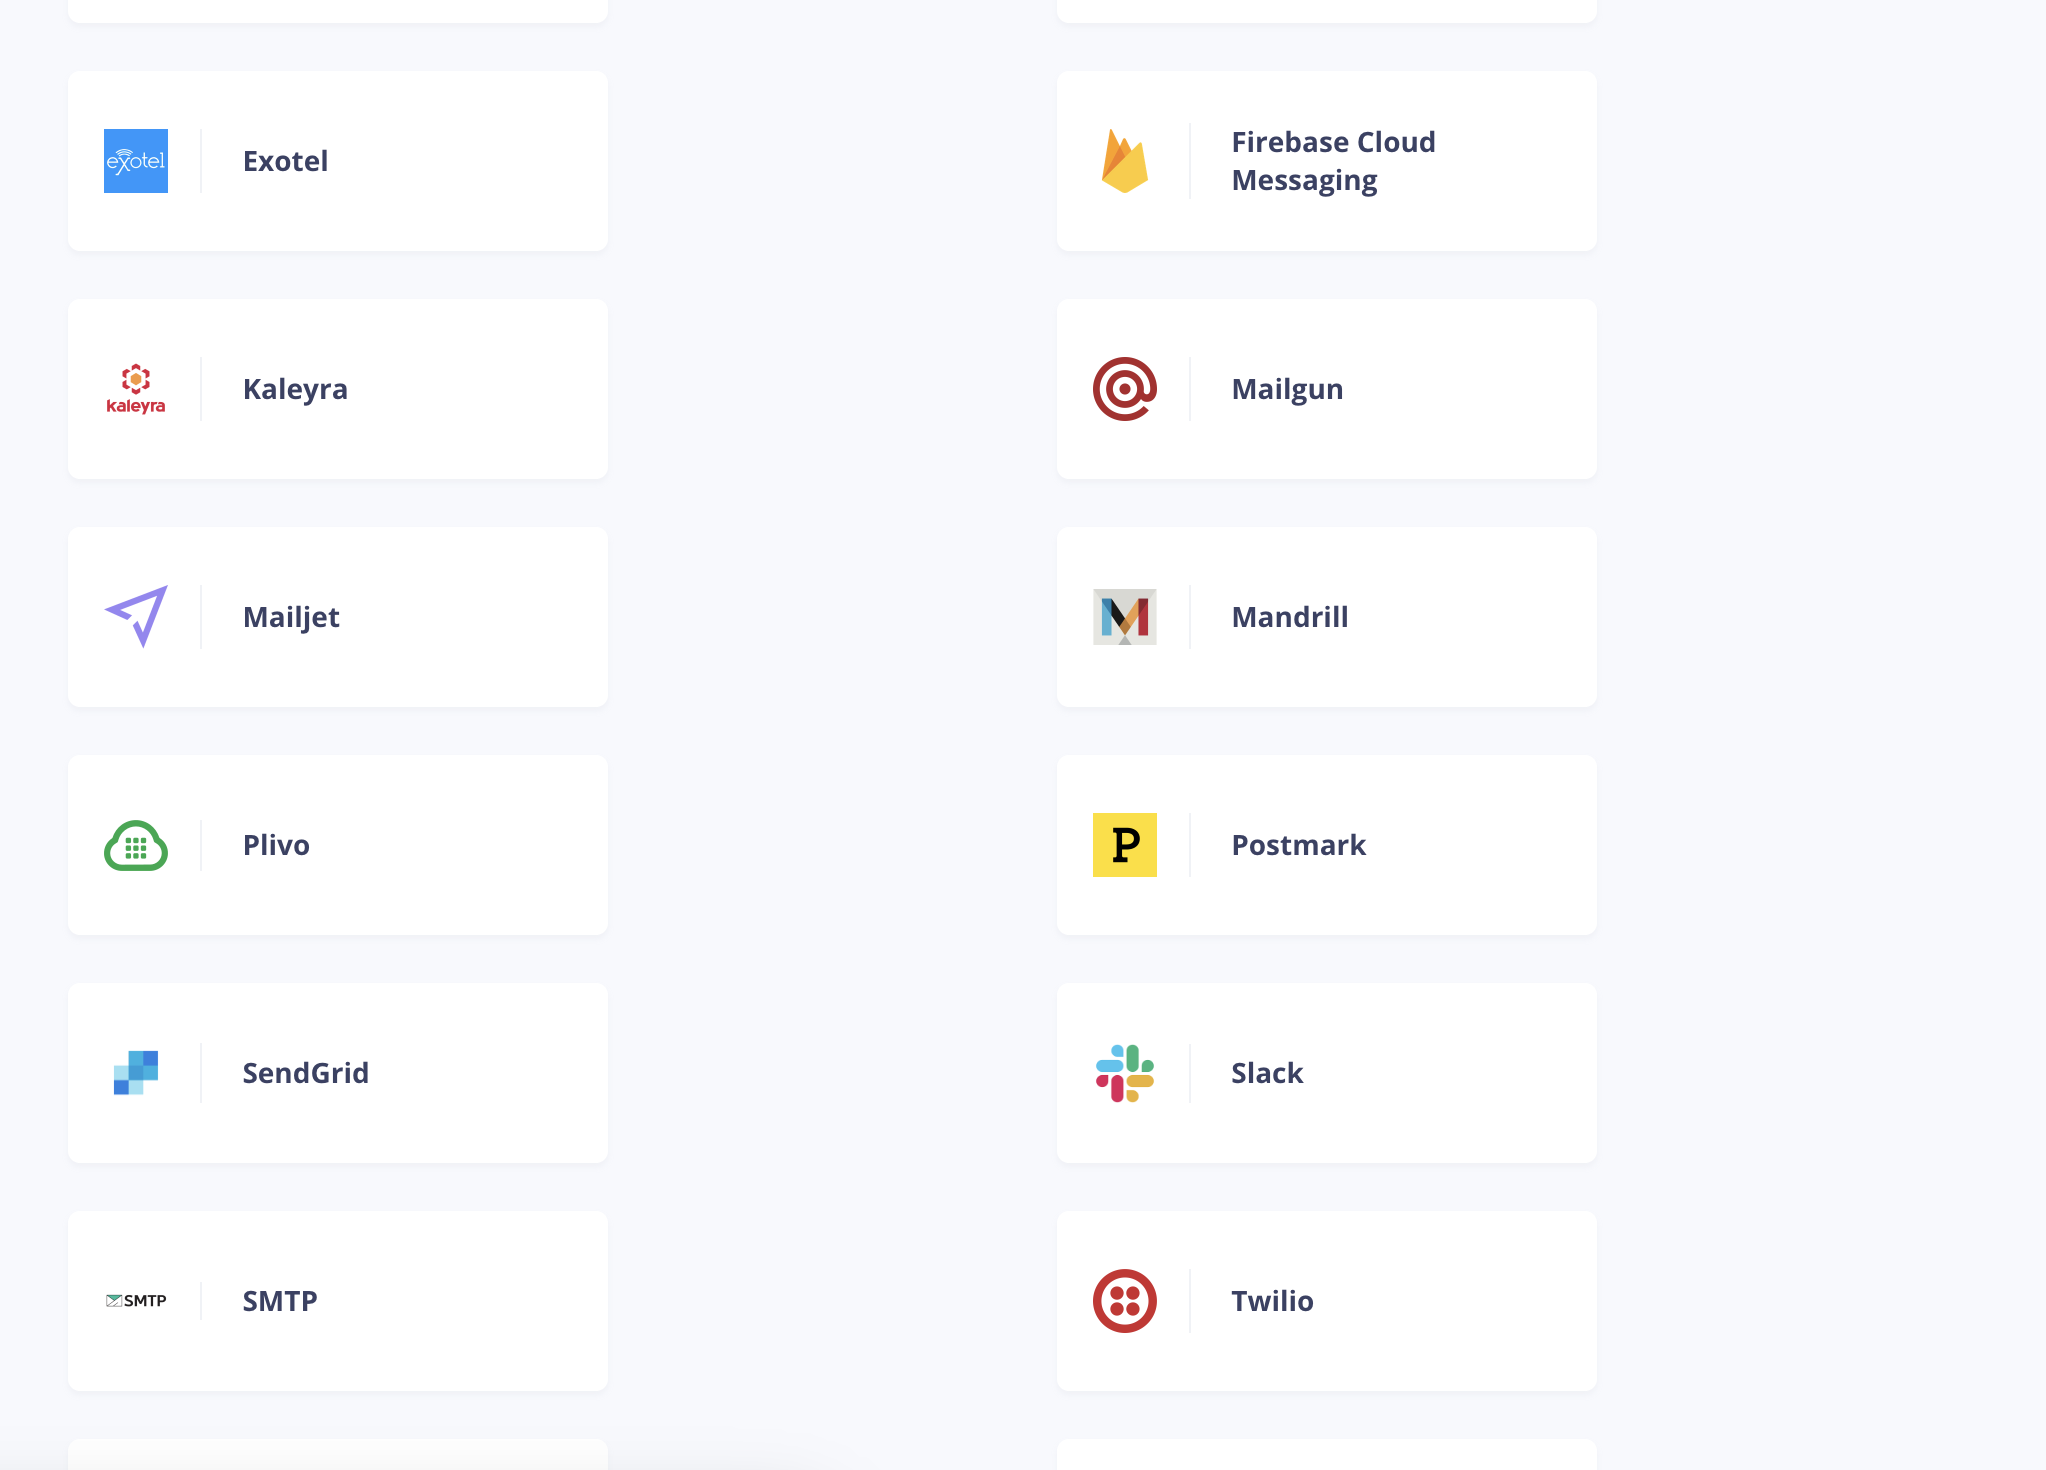Select the Postmark tab item

pos(1326,842)
